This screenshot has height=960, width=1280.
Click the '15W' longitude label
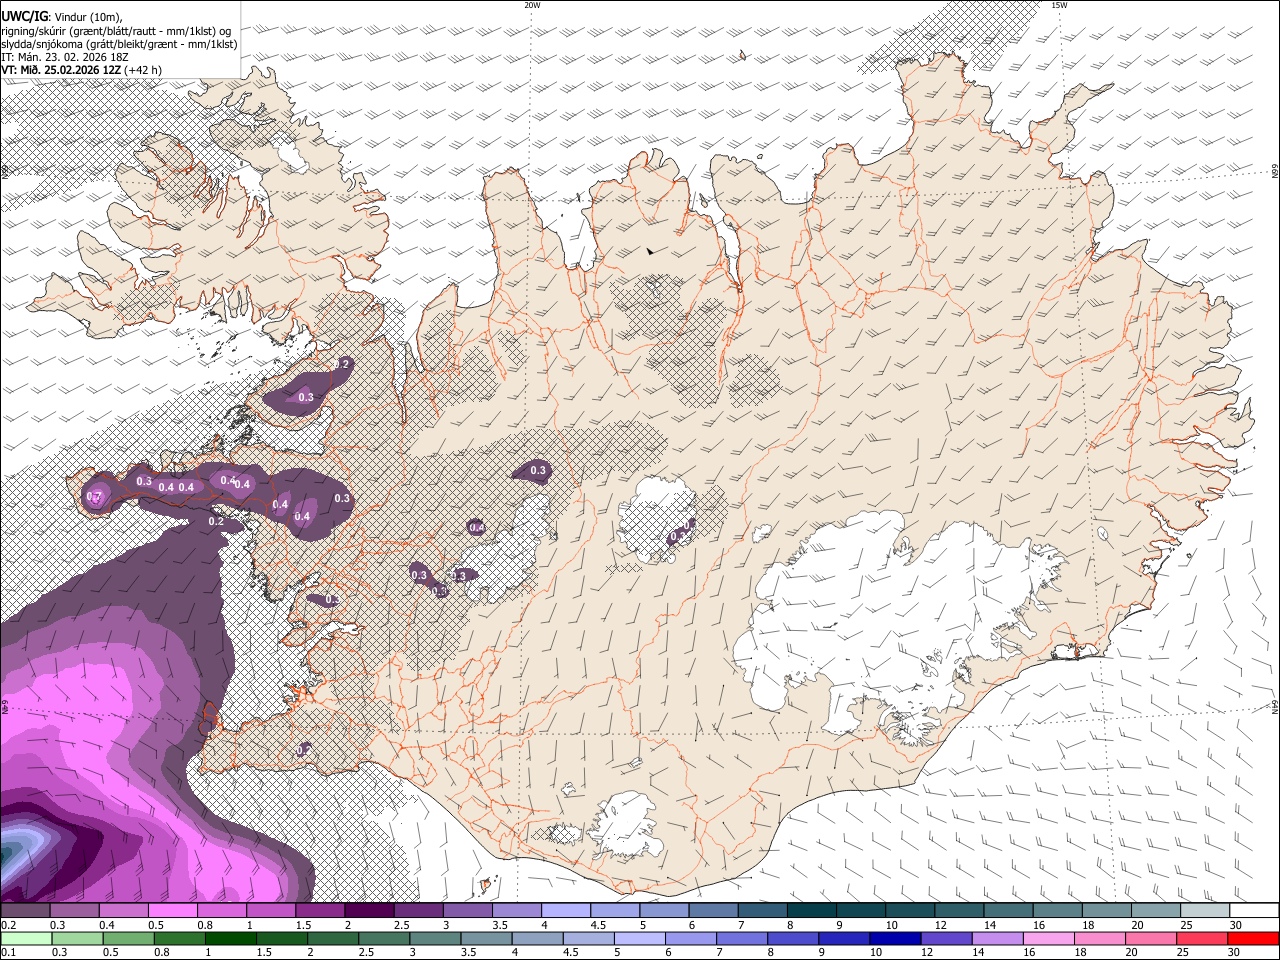pyautogui.click(x=1060, y=5)
